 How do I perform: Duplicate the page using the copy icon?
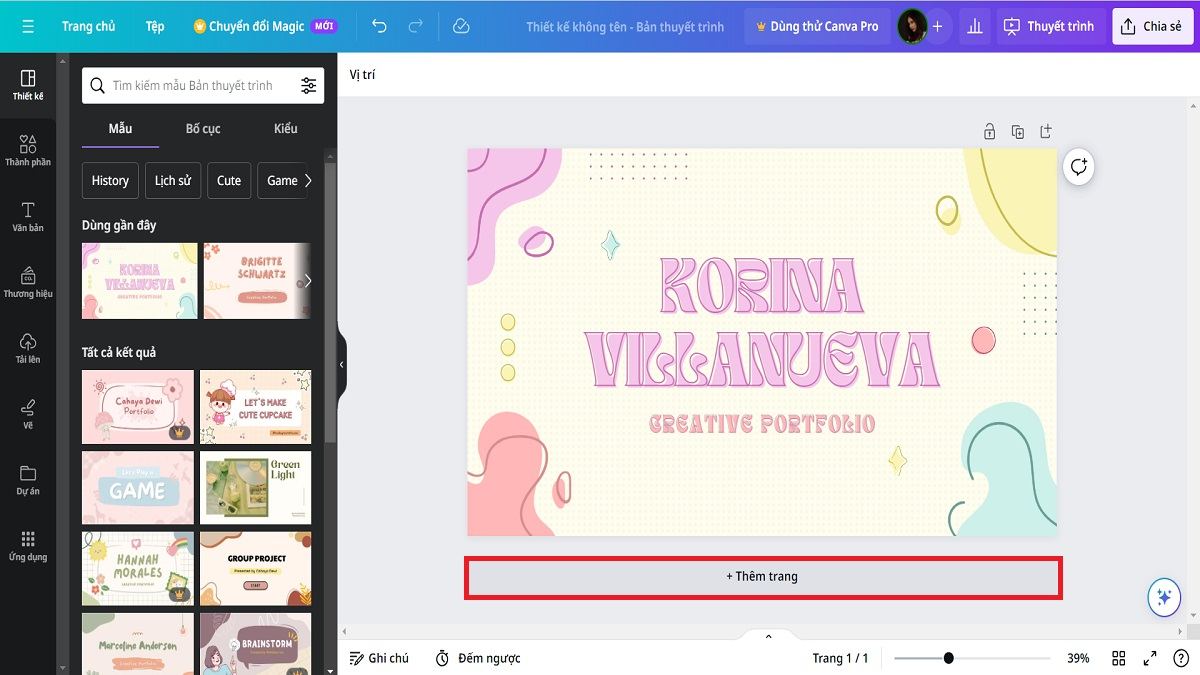click(1017, 132)
